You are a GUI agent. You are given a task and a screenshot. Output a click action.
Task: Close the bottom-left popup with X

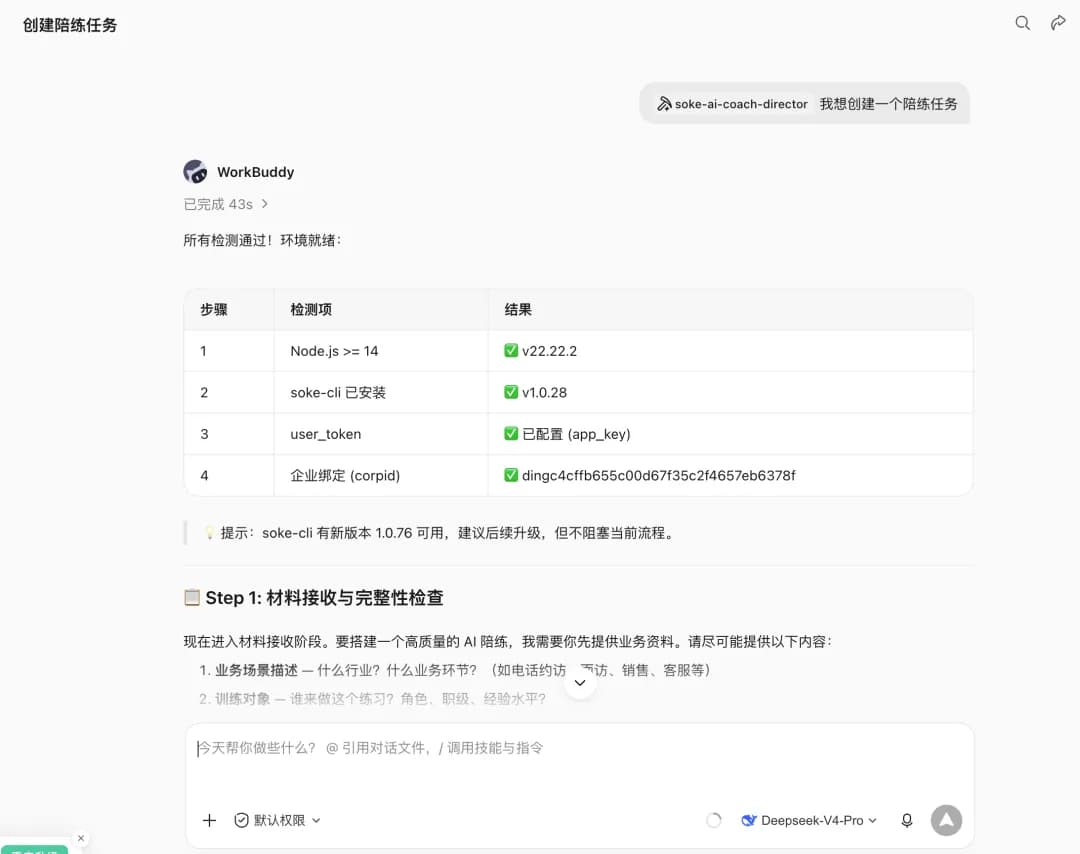click(x=81, y=838)
